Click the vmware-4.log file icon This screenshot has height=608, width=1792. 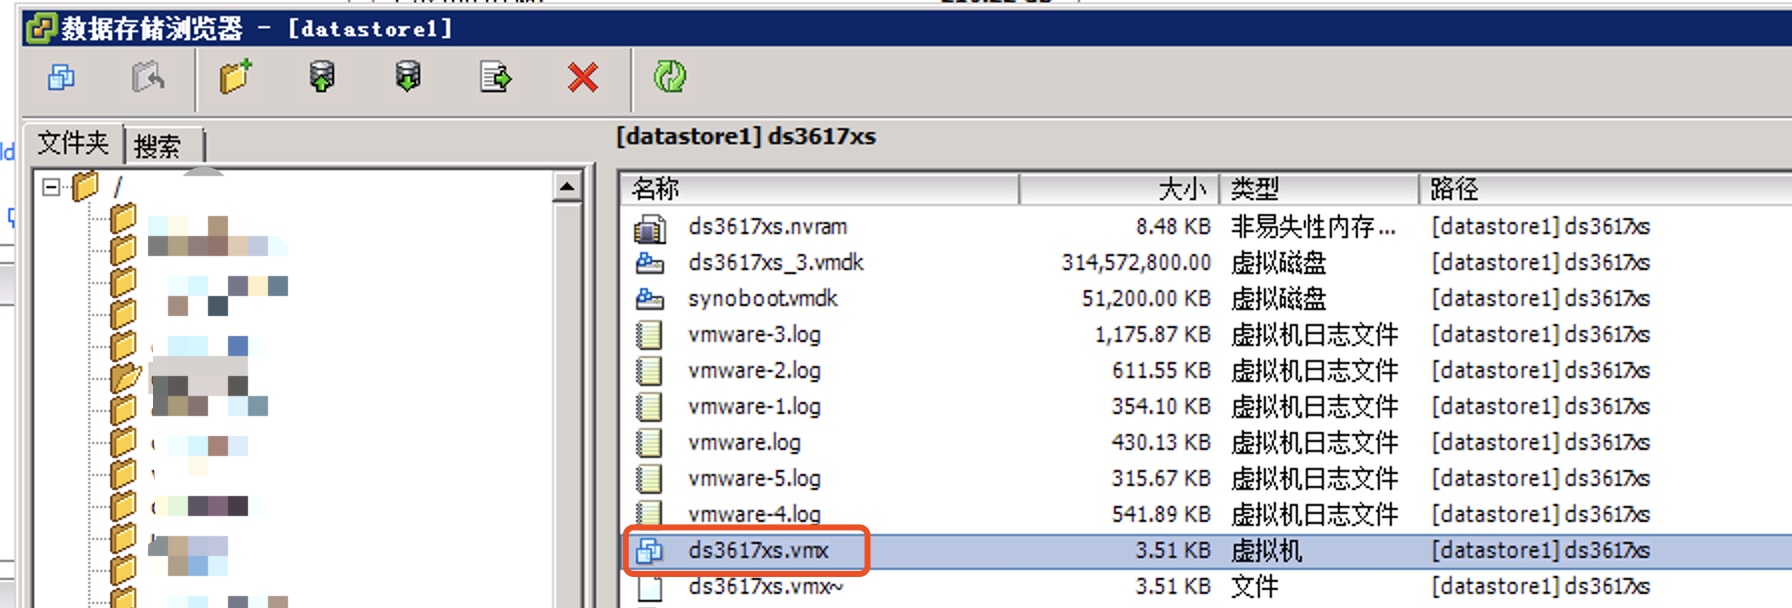tap(650, 514)
